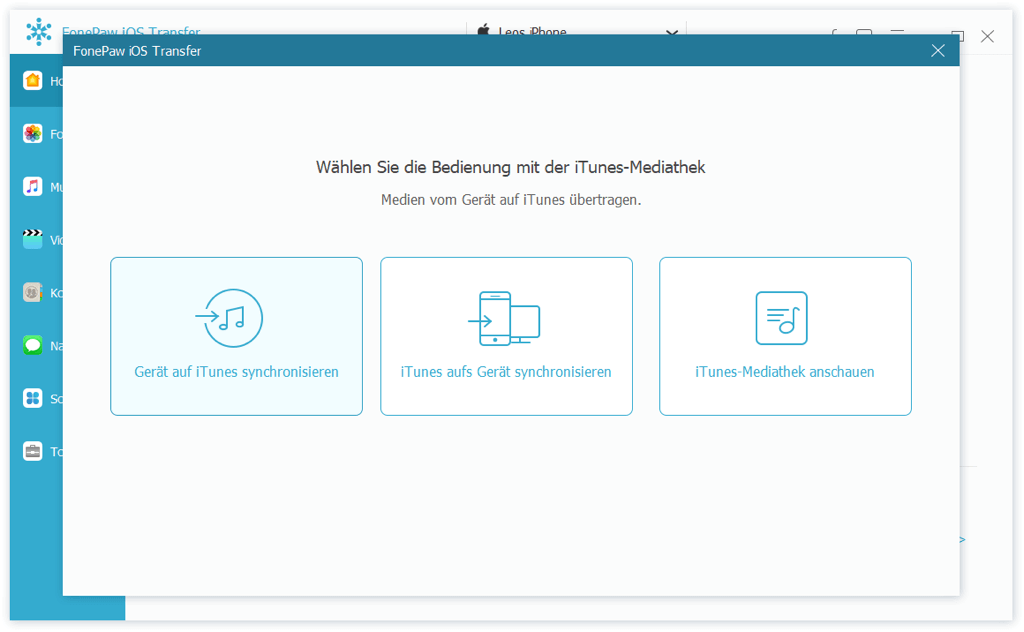Click the 'iTunes-Mediathek anschauen' label
1024x632 pixels.
(x=785, y=372)
